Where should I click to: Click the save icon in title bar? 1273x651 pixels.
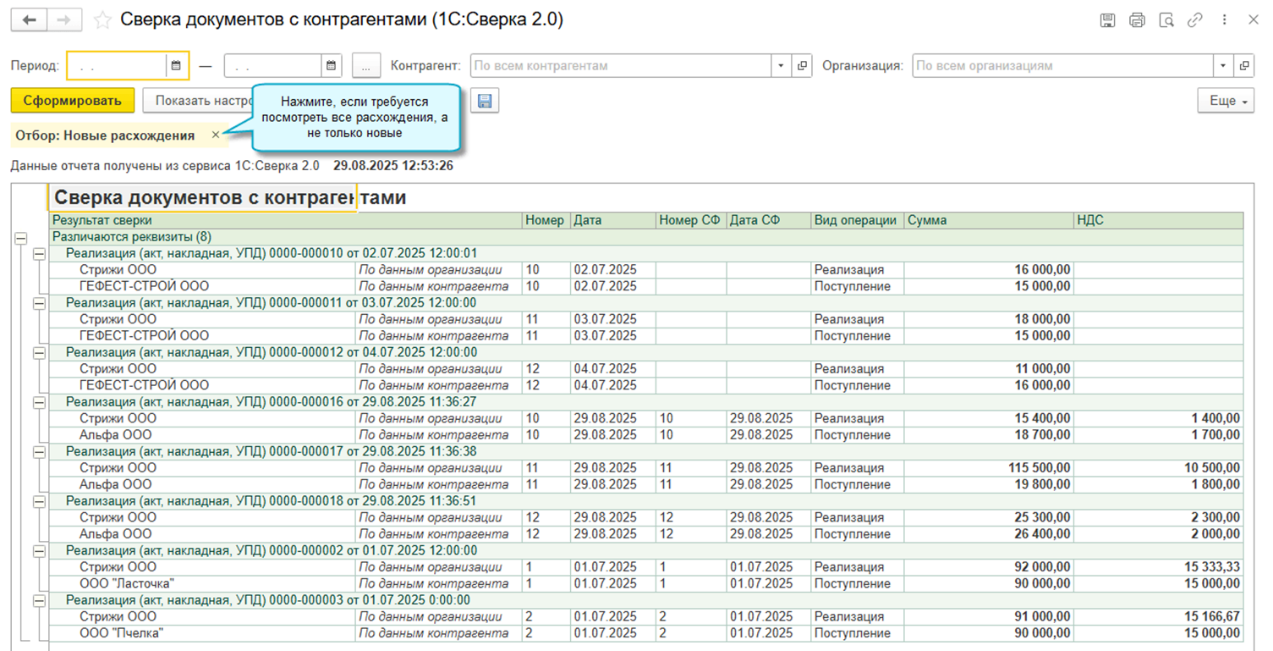1107,20
